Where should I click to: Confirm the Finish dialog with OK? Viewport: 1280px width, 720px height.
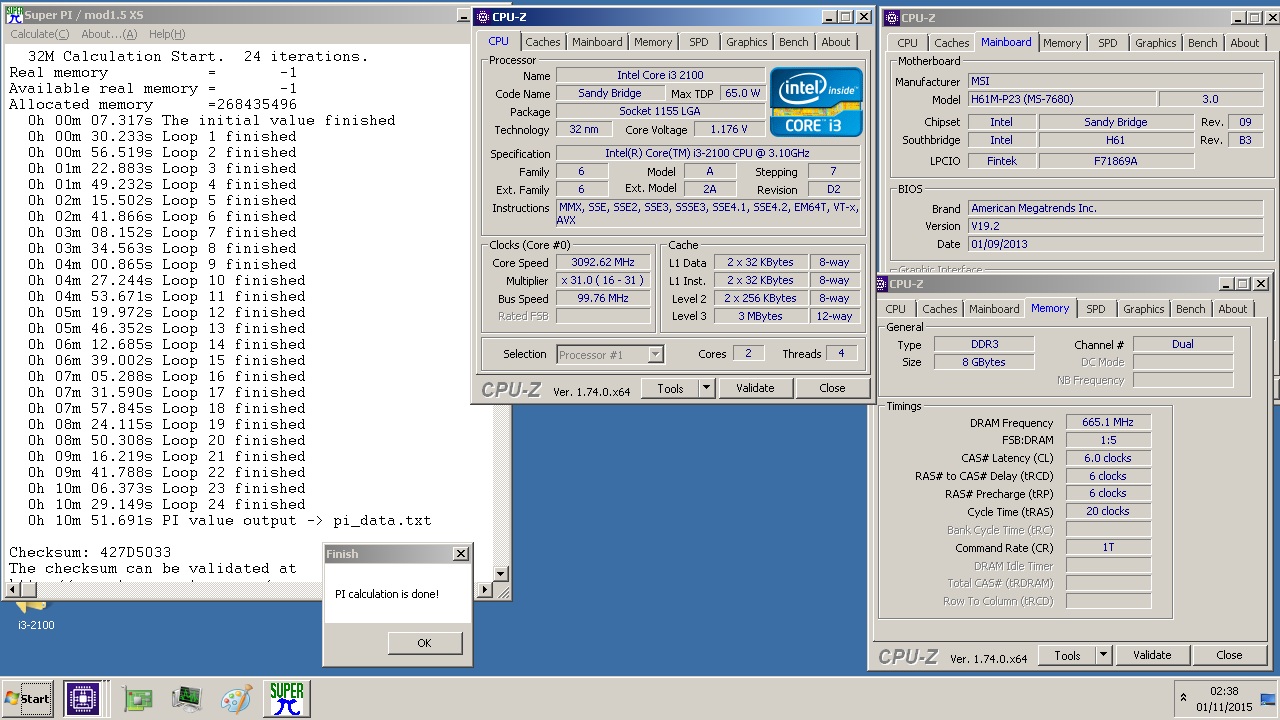(x=424, y=643)
